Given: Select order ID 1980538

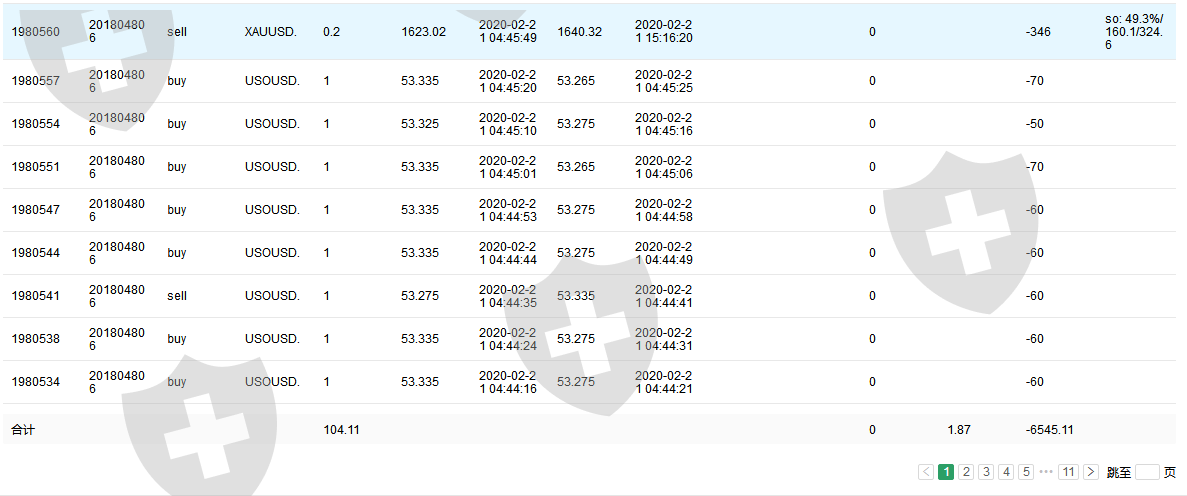Looking at the screenshot, I should [x=36, y=339].
